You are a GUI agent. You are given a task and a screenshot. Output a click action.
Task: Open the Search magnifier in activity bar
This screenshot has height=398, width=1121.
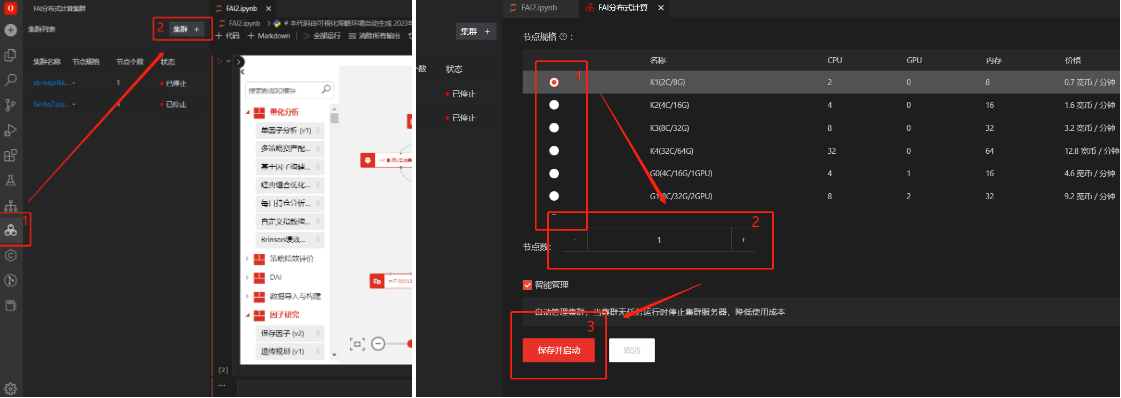[x=10, y=80]
